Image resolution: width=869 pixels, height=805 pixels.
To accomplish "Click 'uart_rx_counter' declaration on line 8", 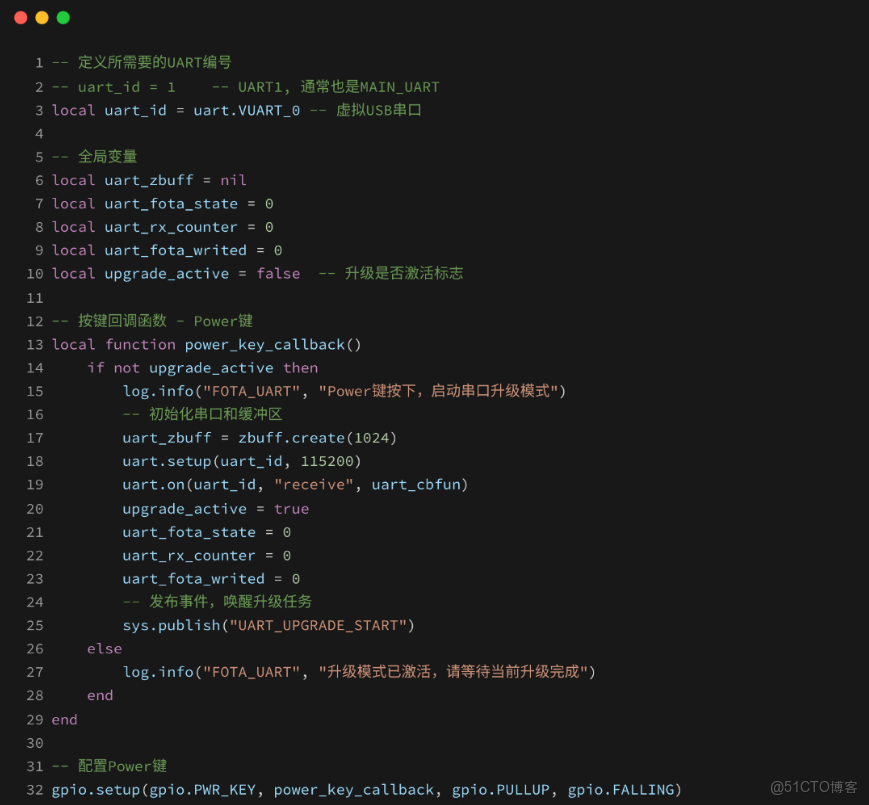I will click(x=171, y=227).
